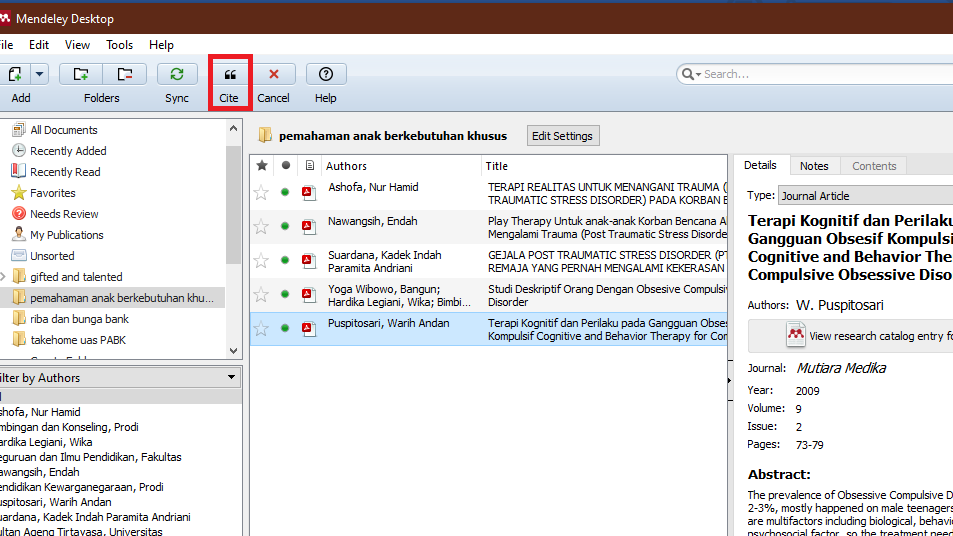Toggle favorite star for Yoga Wibowo row
The height and width of the screenshot is (536, 953).
pos(261,295)
